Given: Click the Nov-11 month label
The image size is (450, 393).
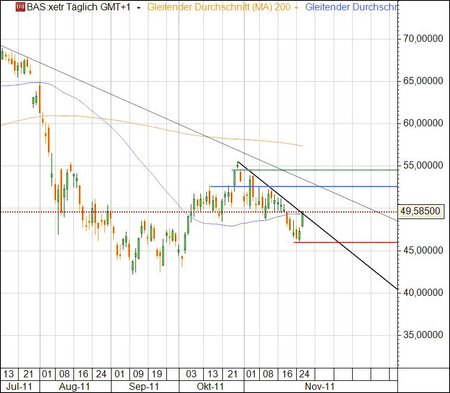Looking at the screenshot, I should click(320, 387).
